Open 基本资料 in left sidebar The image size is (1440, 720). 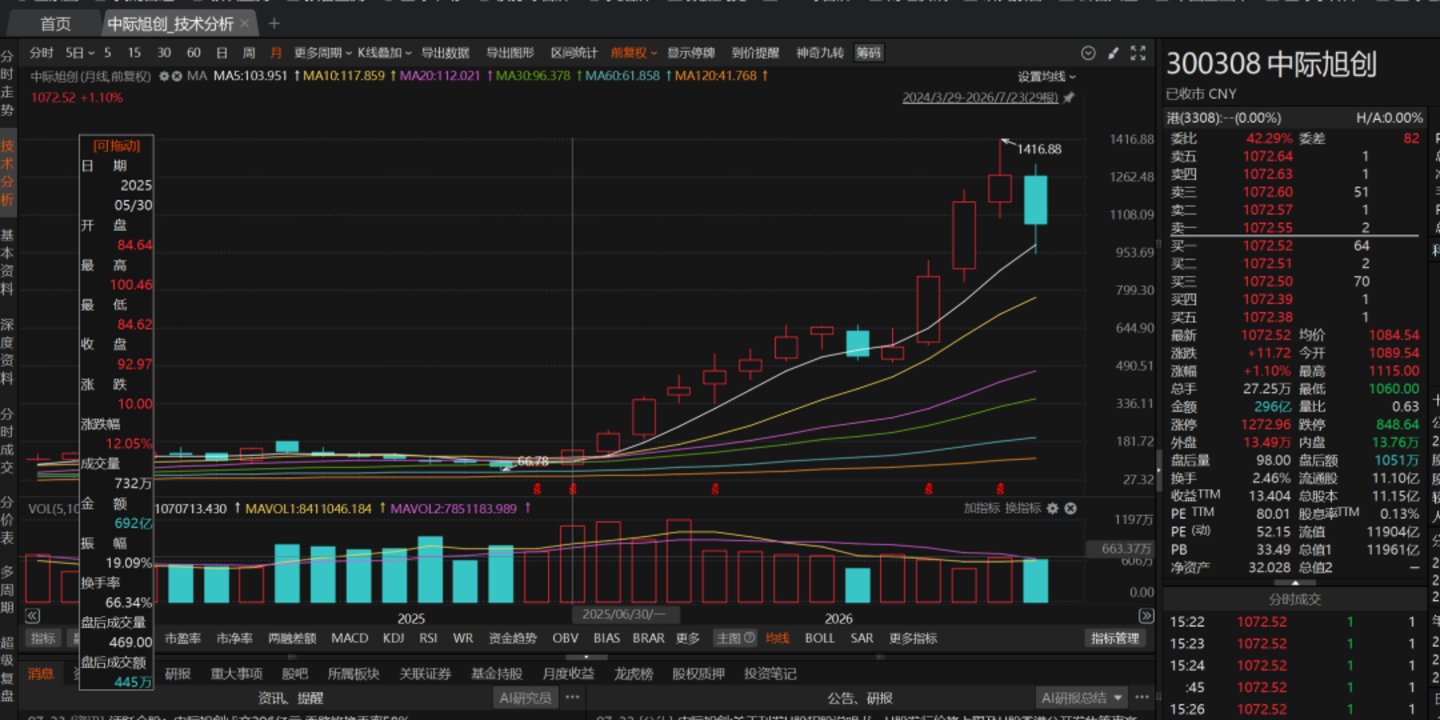click(x=7, y=262)
